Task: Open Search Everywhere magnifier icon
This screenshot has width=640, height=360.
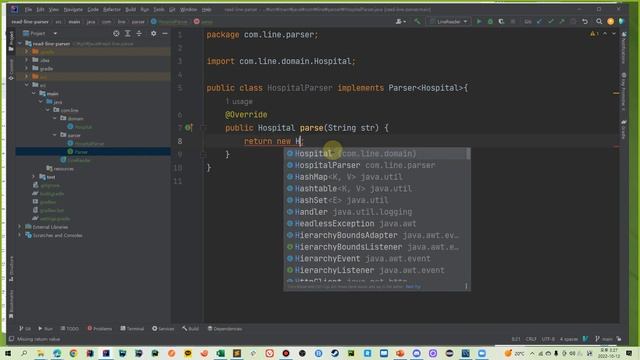Action: (x=599, y=21)
